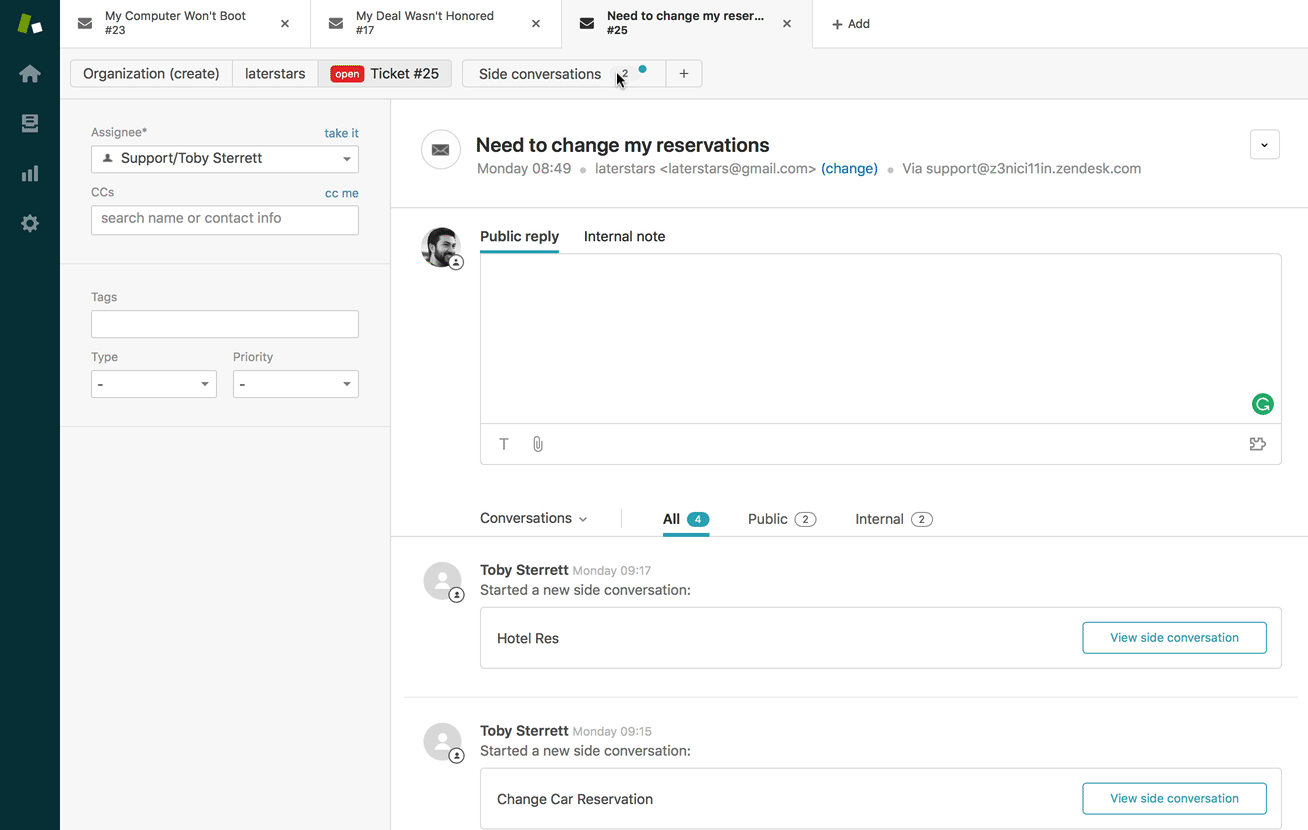The image size is (1308, 830).
Task: View the Hotel Res side conversation
Action: 1174,638
